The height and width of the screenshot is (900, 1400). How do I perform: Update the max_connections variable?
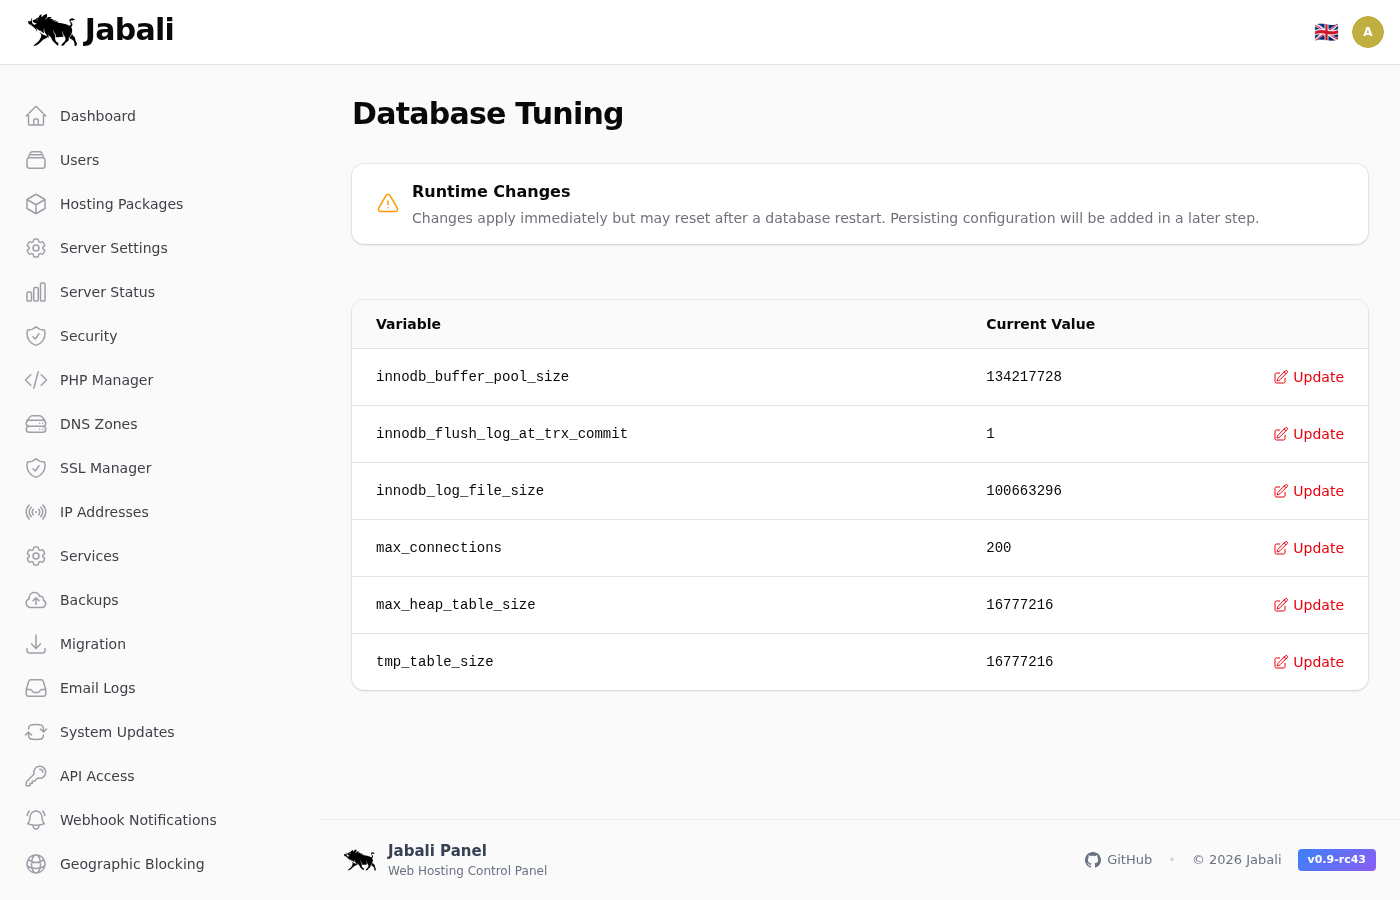pyautogui.click(x=1308, y=548)
